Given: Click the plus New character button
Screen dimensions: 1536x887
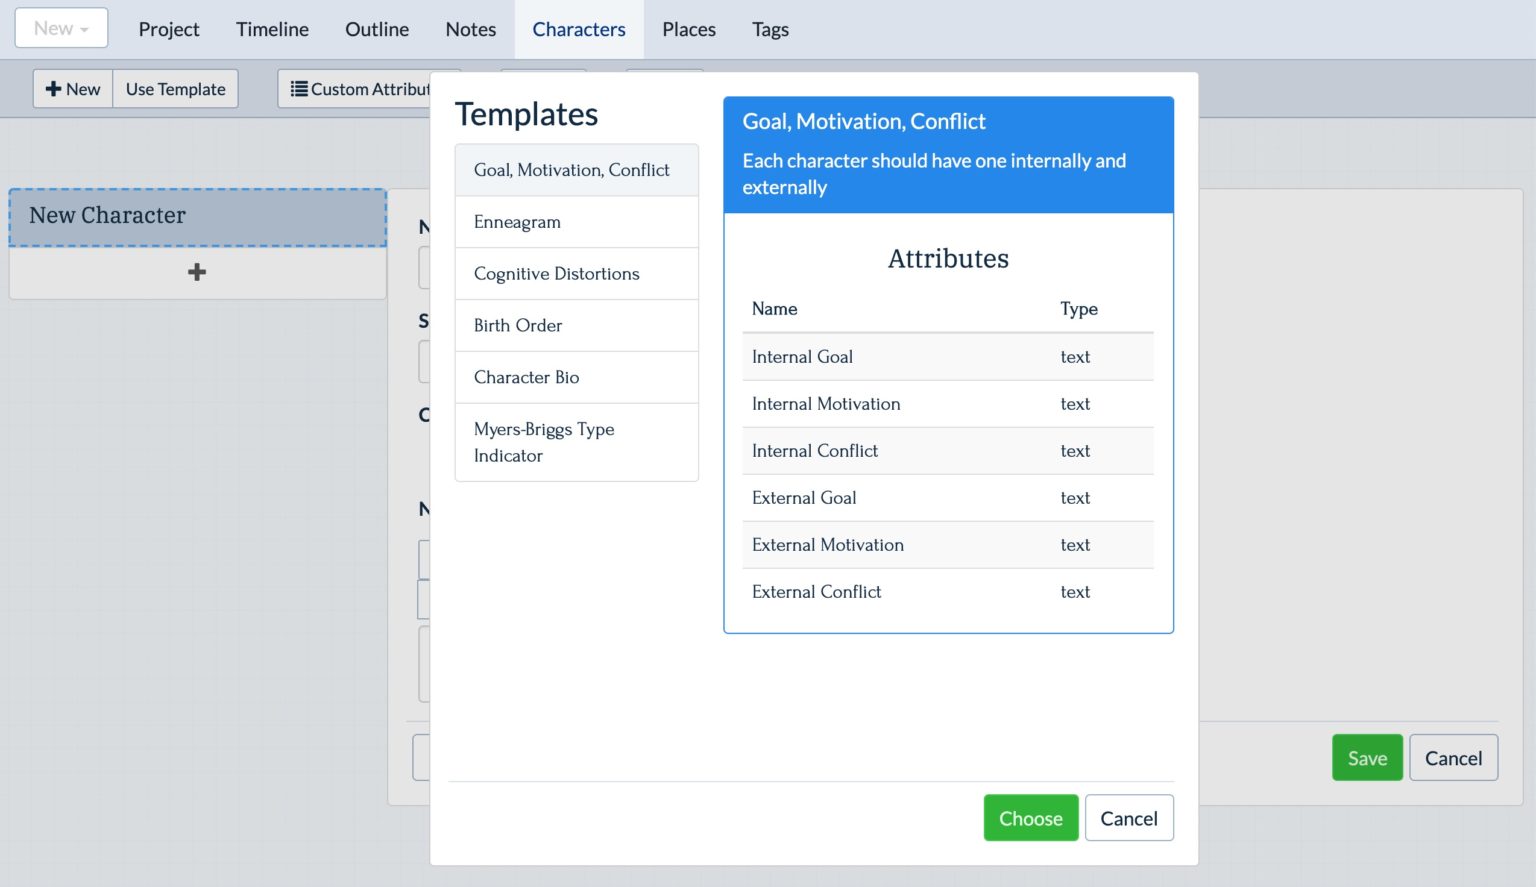Looking at the screenshot, I should [x=73, y=89].
